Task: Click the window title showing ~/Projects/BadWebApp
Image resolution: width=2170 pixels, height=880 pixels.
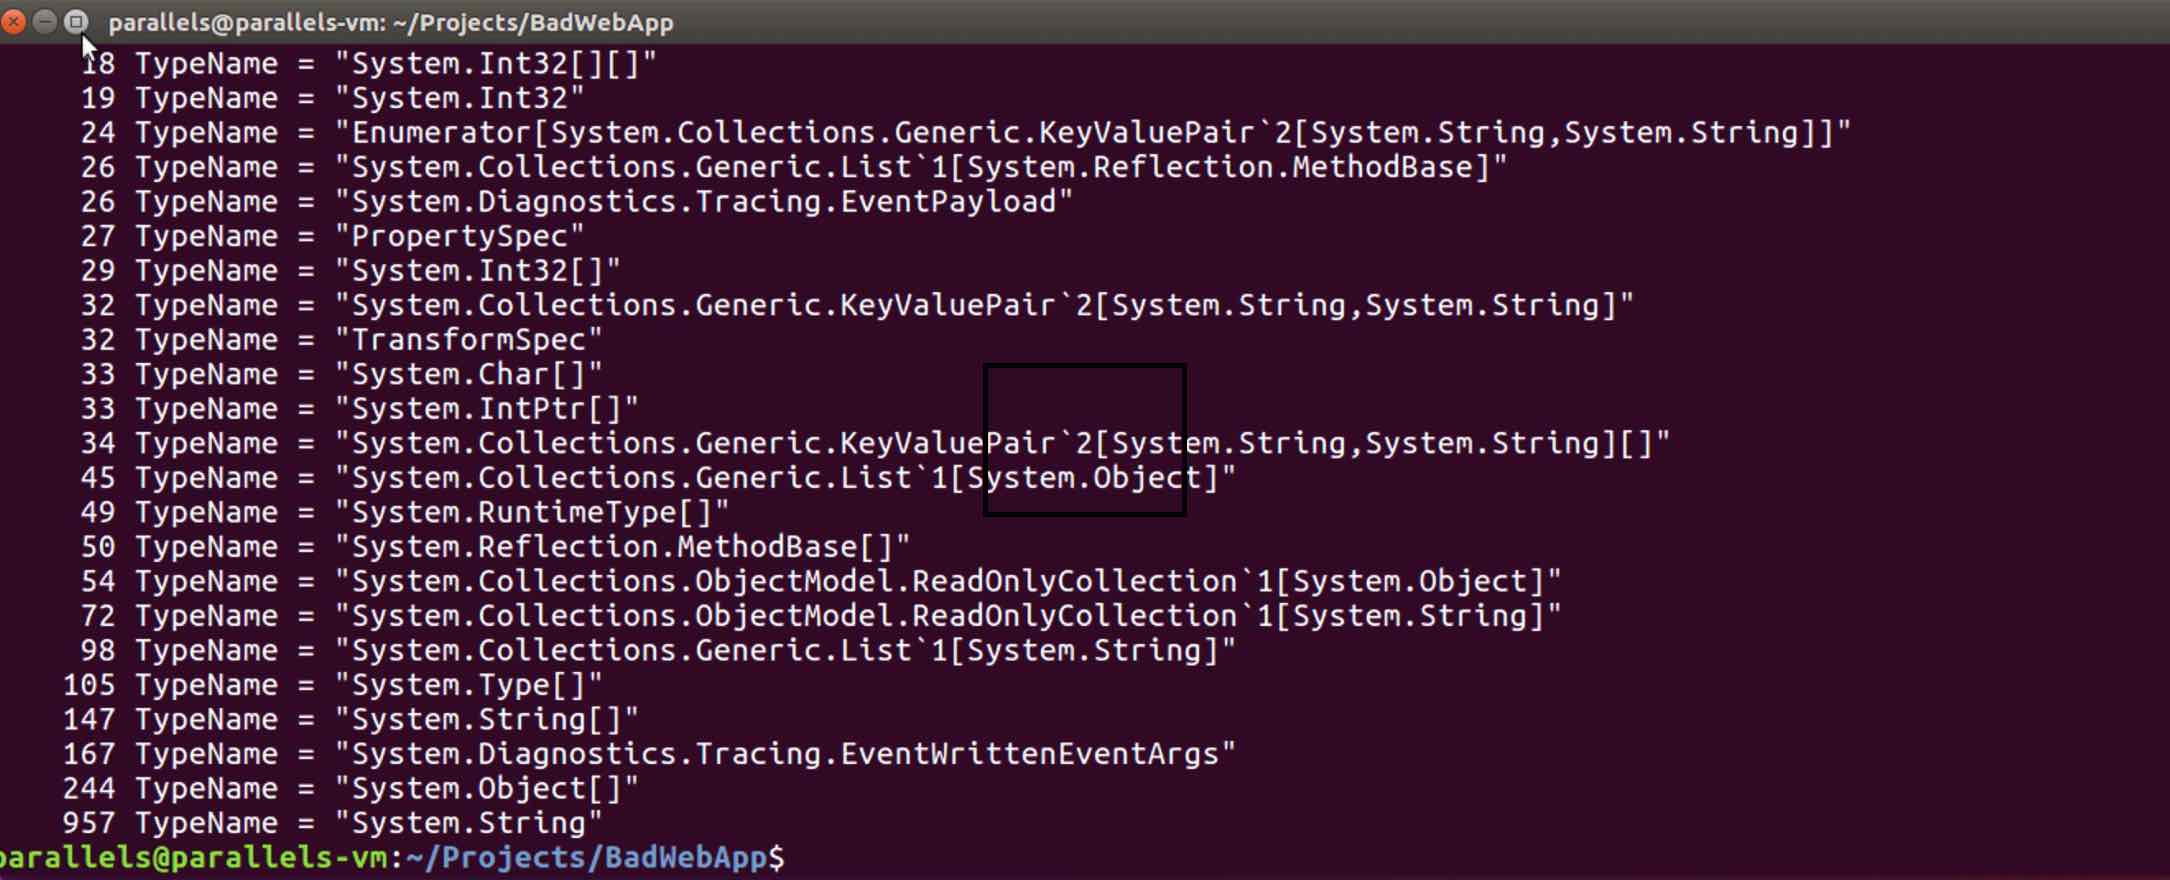Action: (390, 23)
